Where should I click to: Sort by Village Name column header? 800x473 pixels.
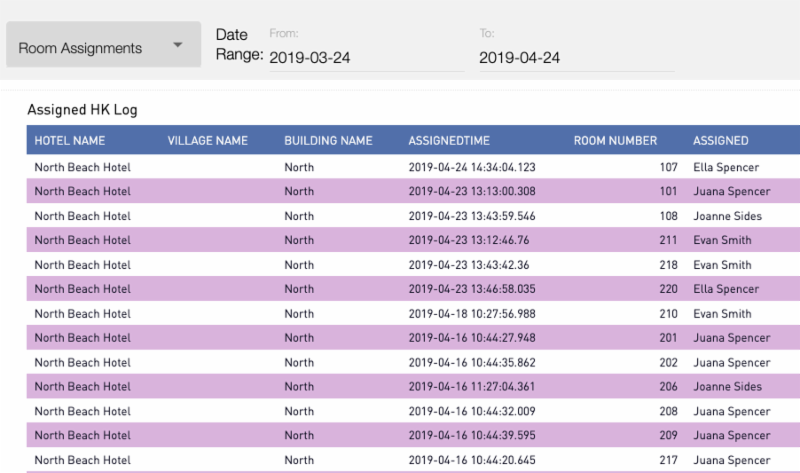click(207, 141)
